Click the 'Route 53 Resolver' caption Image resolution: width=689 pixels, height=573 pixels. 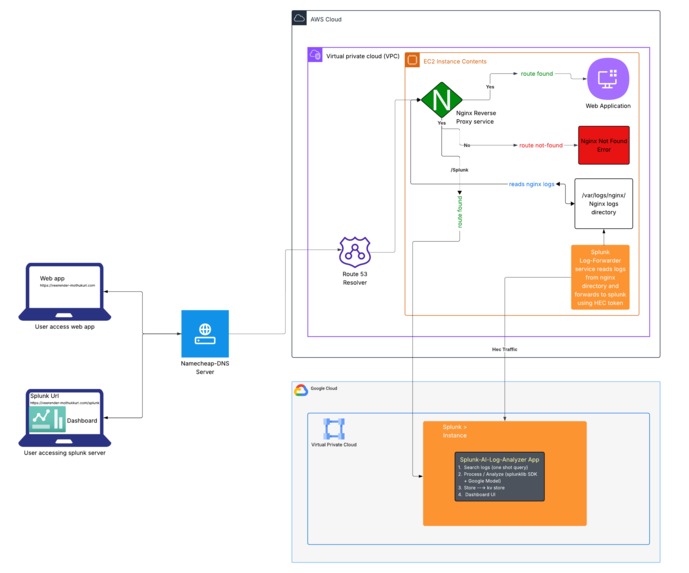pos(355,278)
